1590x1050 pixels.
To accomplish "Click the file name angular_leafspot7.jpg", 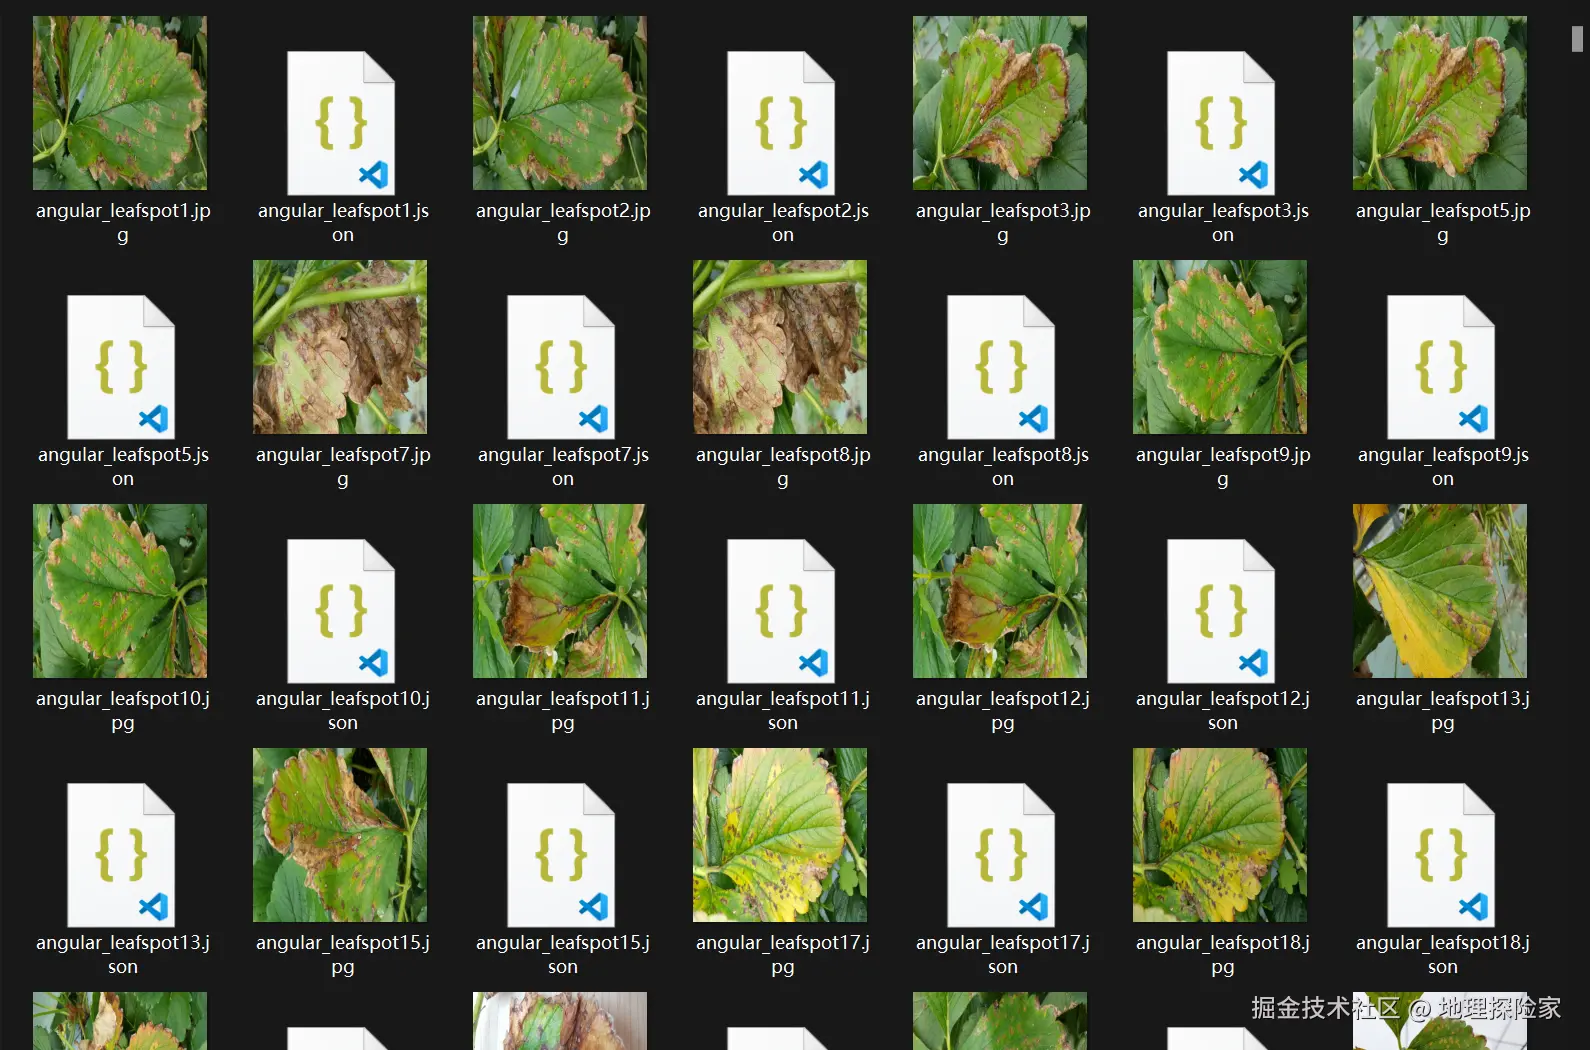I will [x=343, y=467].
